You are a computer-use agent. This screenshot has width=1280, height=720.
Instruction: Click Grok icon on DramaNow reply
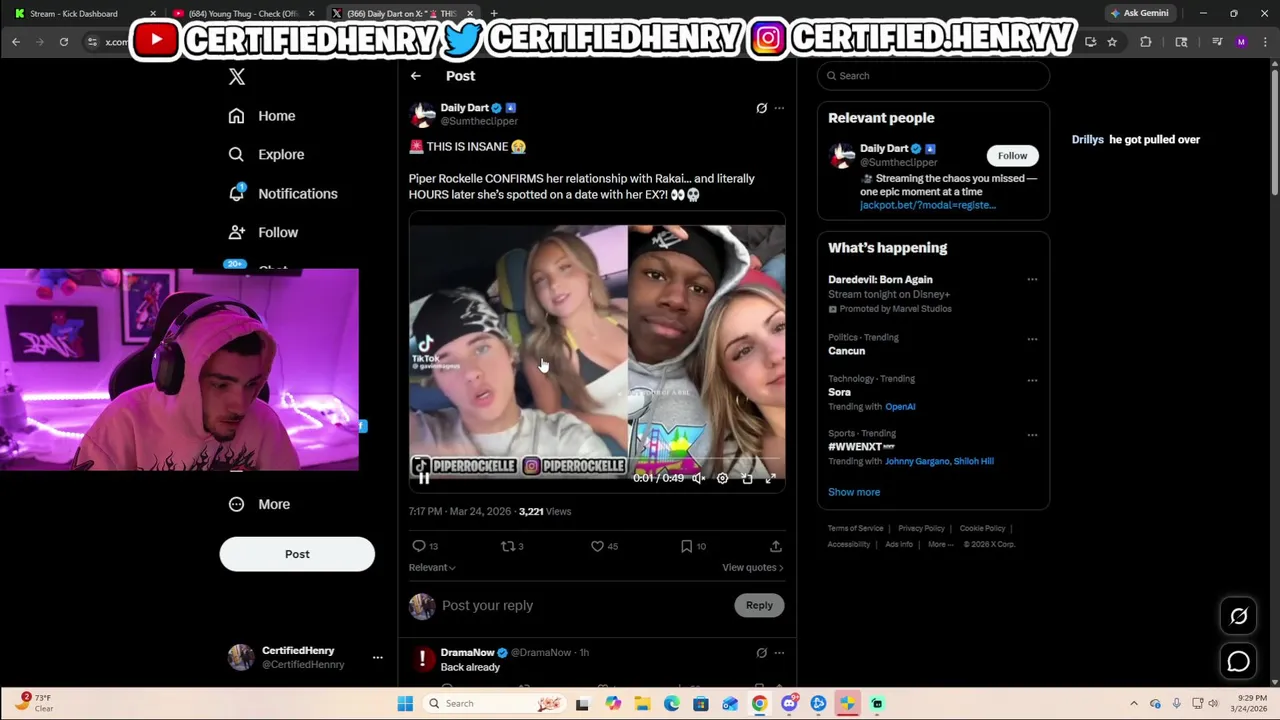[x=761, y=653]
